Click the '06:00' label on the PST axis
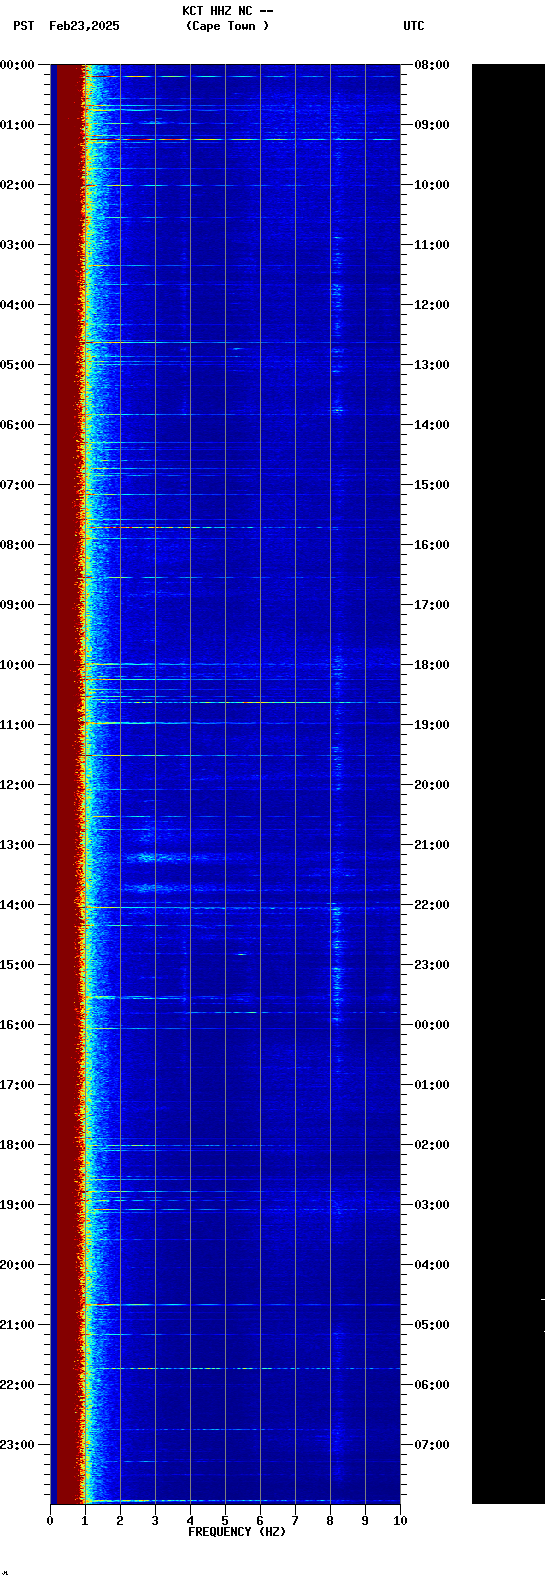The image size is (552, 1584). pyautogui.click(x=18, y=425)
